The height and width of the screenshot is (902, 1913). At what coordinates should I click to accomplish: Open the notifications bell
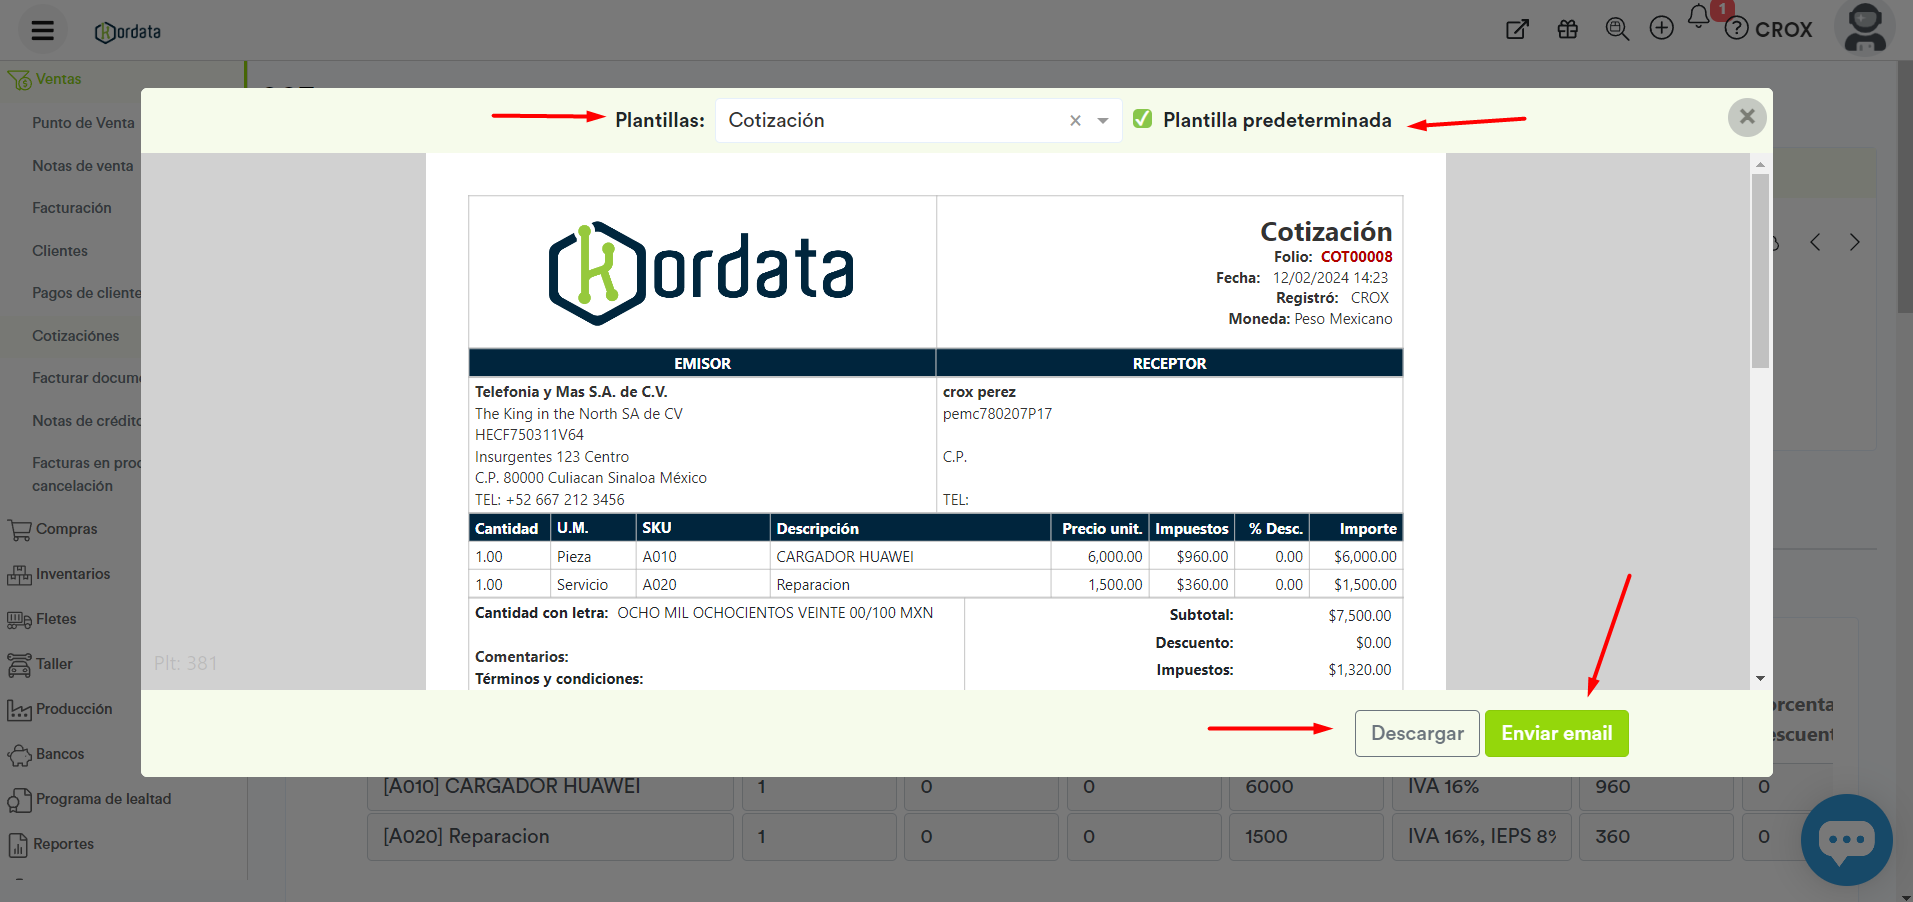point(1699,17)
